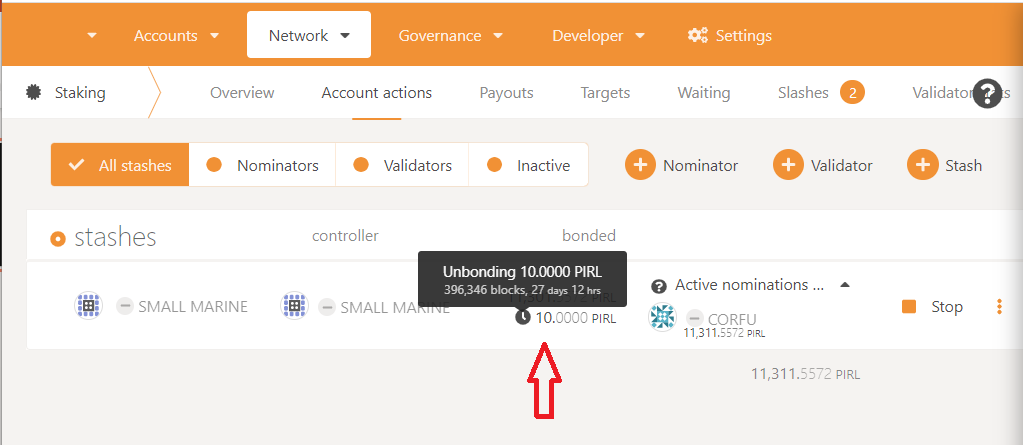This screenshot has width=1023, height=445.
Task: Open the Governance dropdown menu
Action: pyautogui.click(x=451, y=35)
